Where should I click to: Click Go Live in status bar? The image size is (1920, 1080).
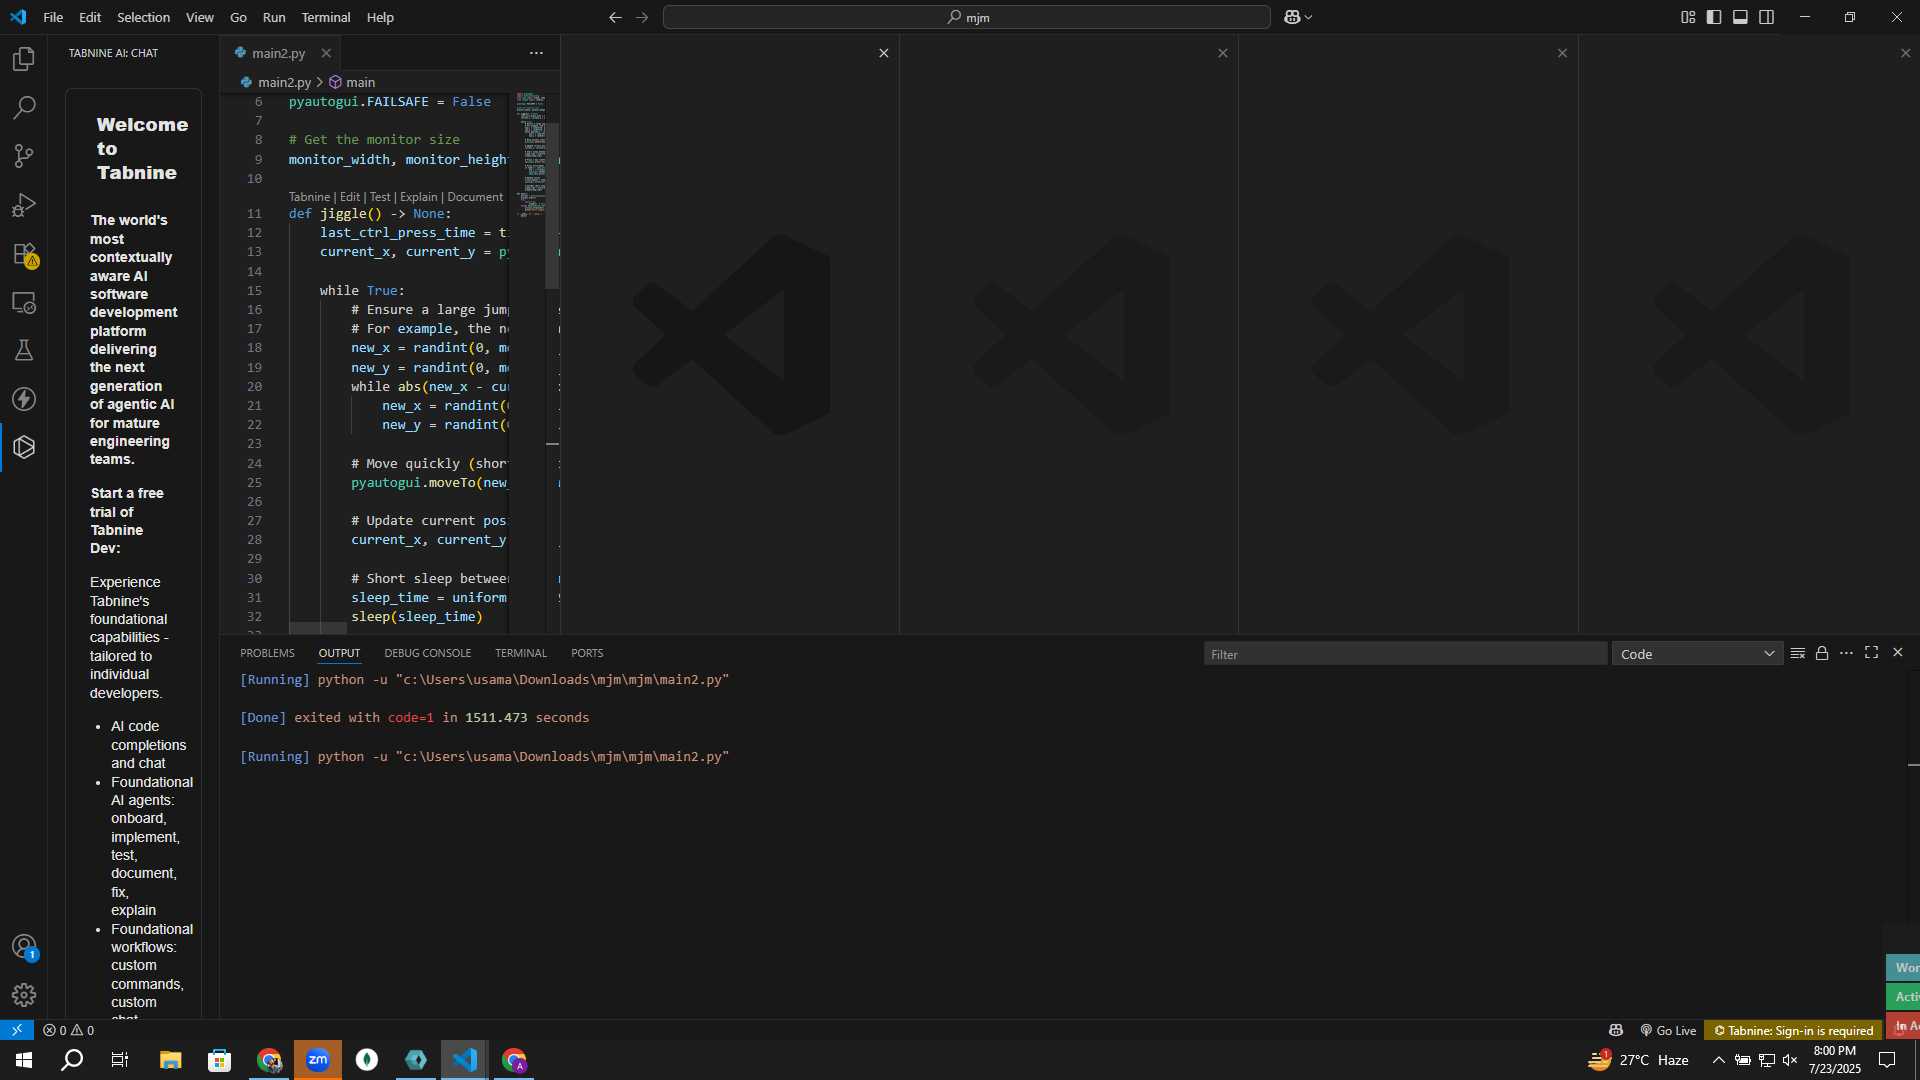1668,1030
